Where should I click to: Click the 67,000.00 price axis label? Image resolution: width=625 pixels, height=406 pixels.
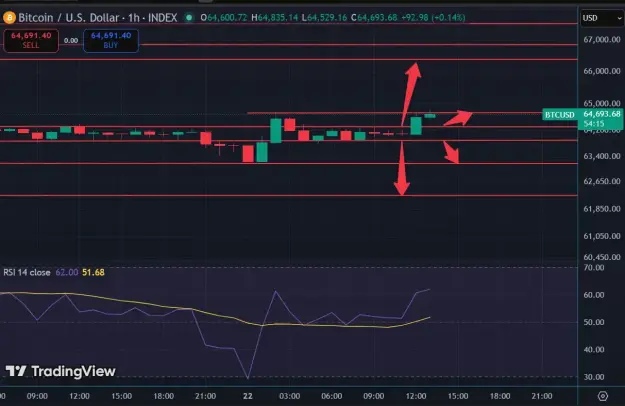click(x=602, y=39)
